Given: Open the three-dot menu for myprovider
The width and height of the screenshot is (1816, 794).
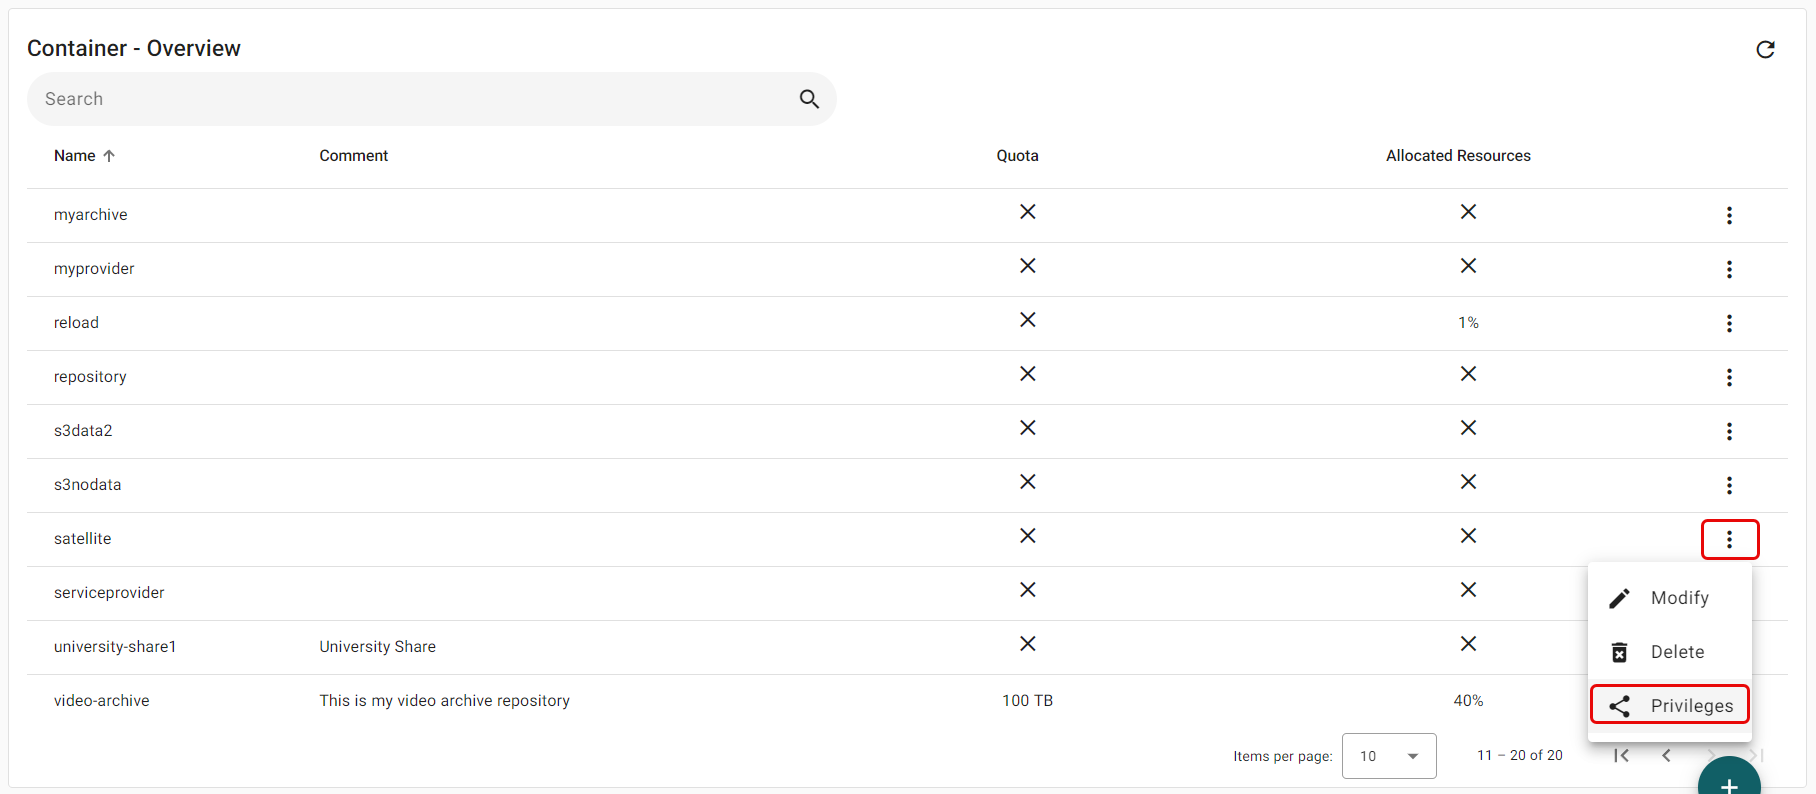Looking at the screenshot, I should pos(1729,269).
